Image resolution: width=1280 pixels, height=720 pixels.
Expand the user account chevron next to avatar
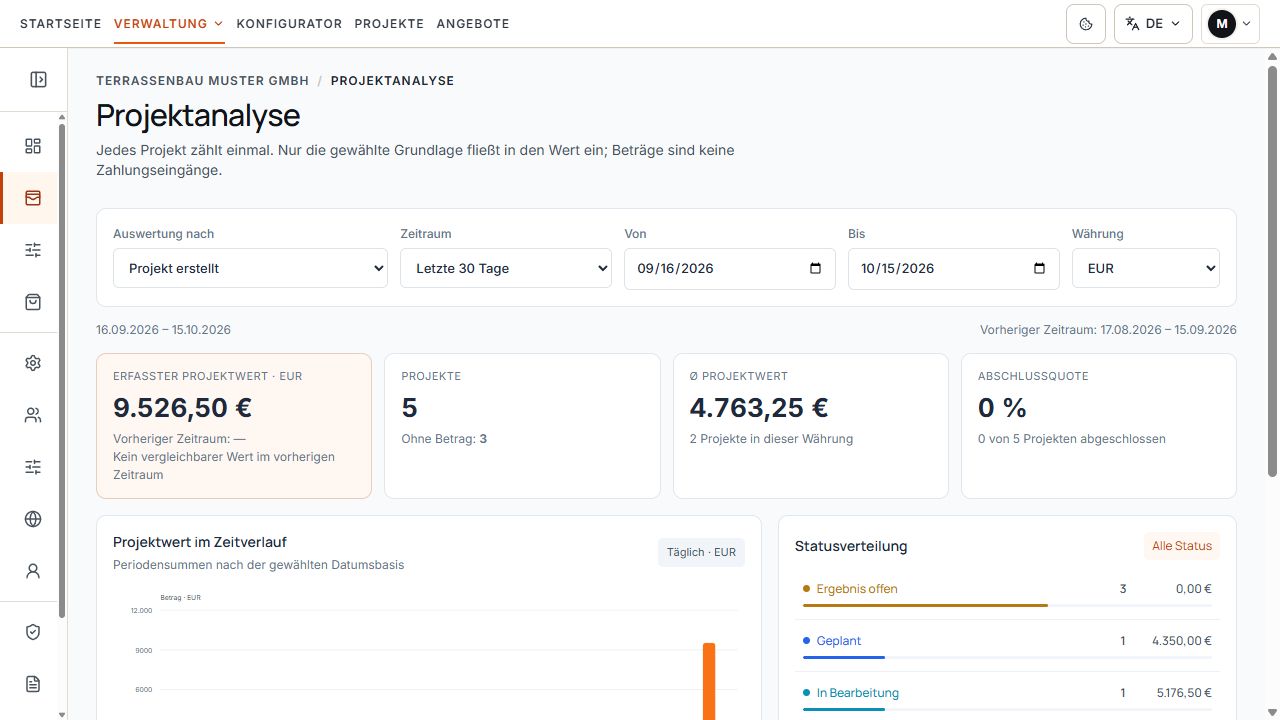click(x=1246, y=24)
